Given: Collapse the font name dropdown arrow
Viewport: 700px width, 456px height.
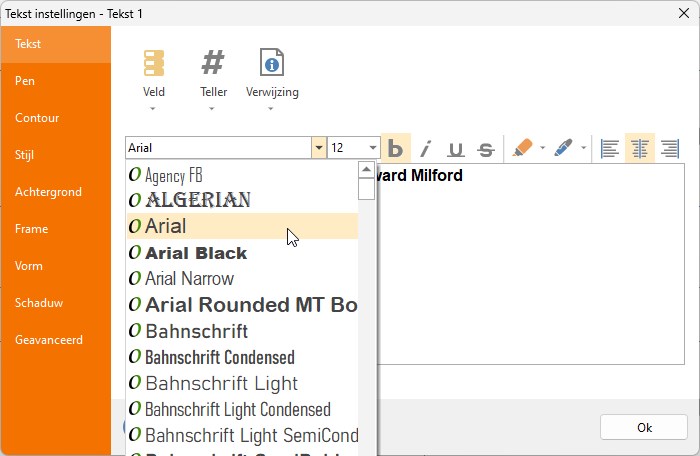Looking at the screenshot, I should (319, 148).
